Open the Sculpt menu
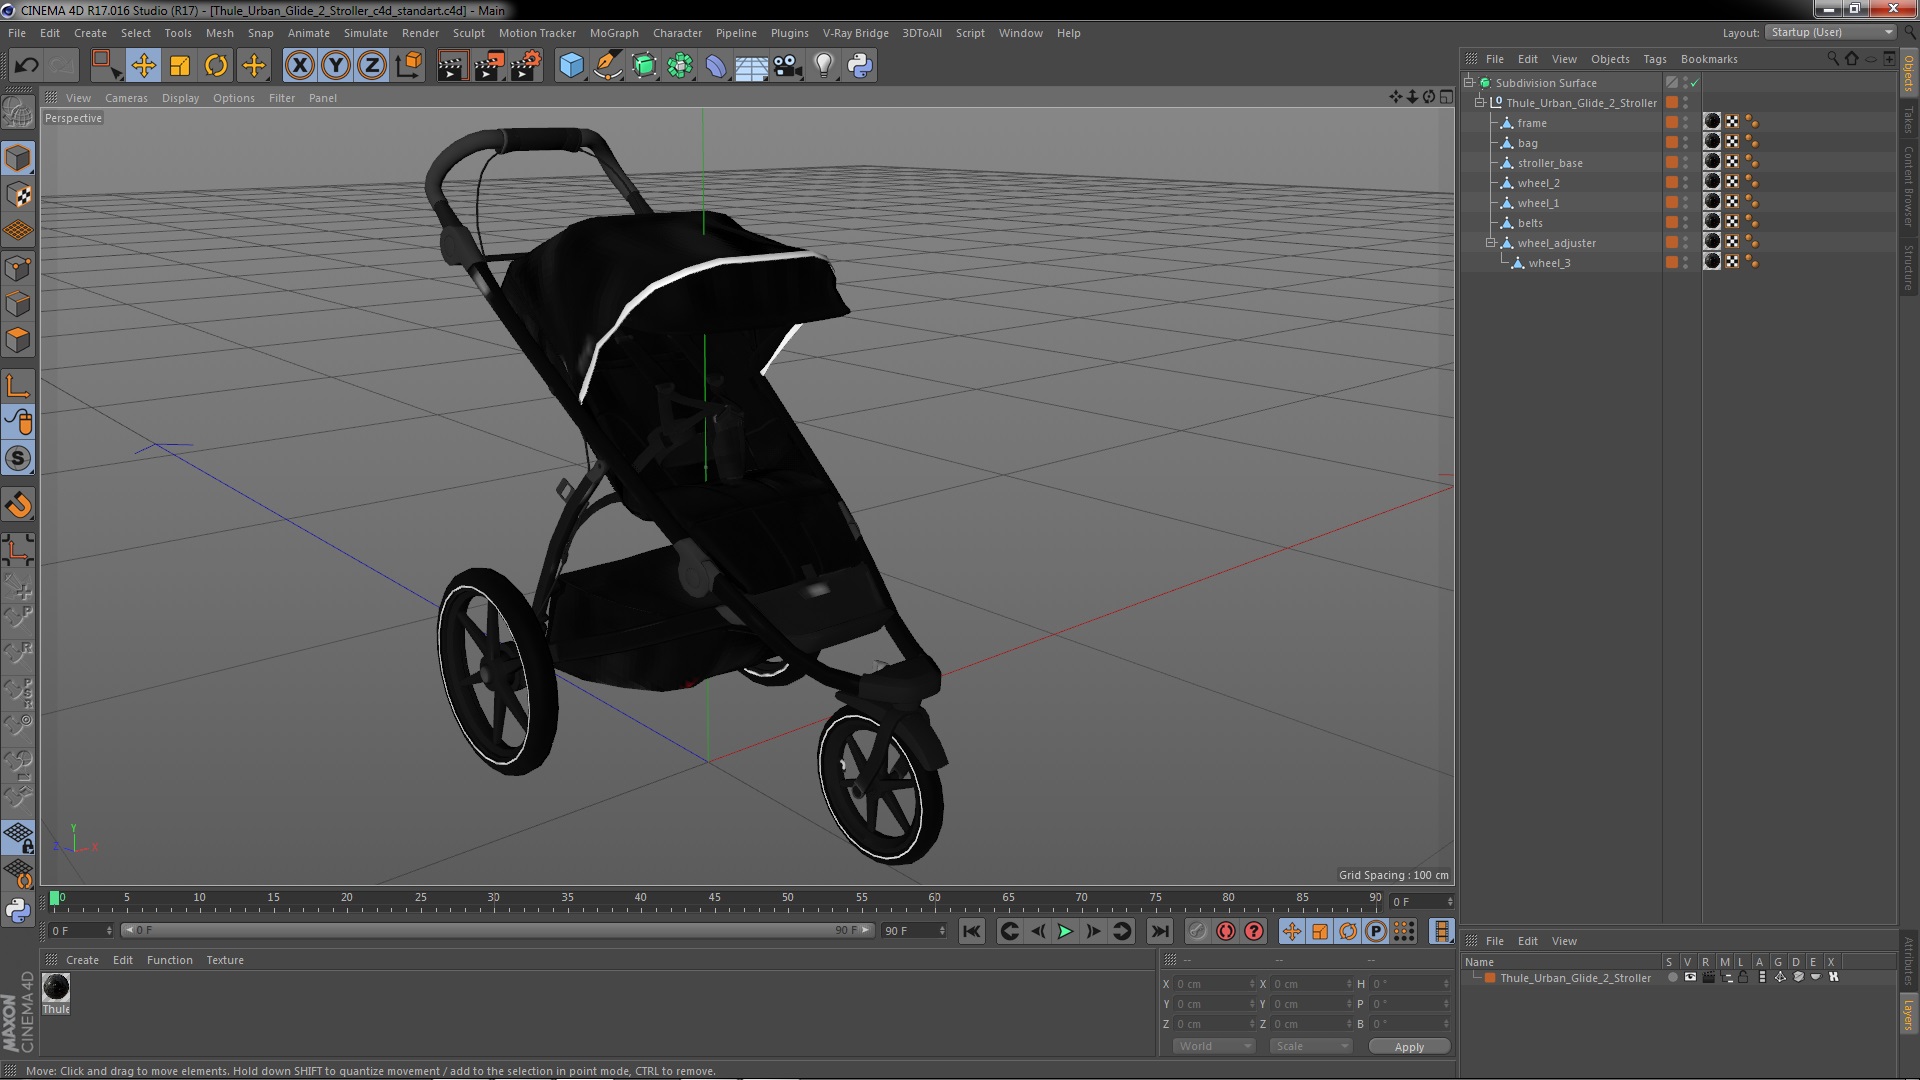 (x=468, y=33)
